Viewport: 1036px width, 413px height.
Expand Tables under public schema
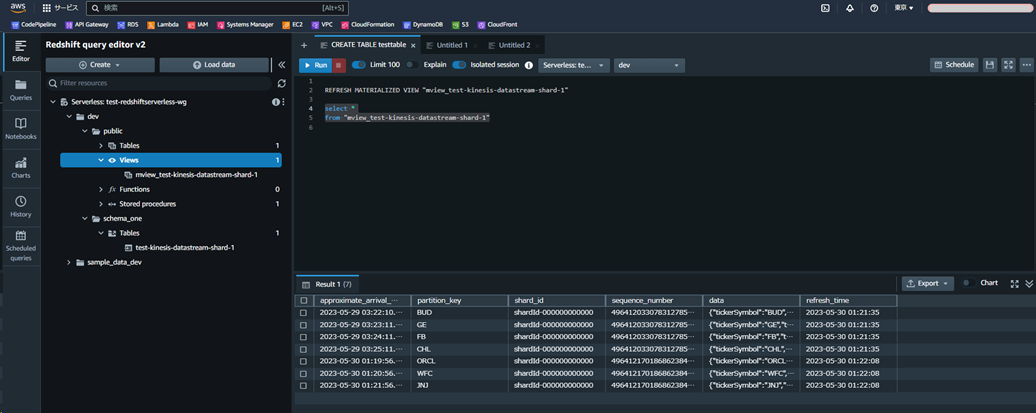pos(101,145)
